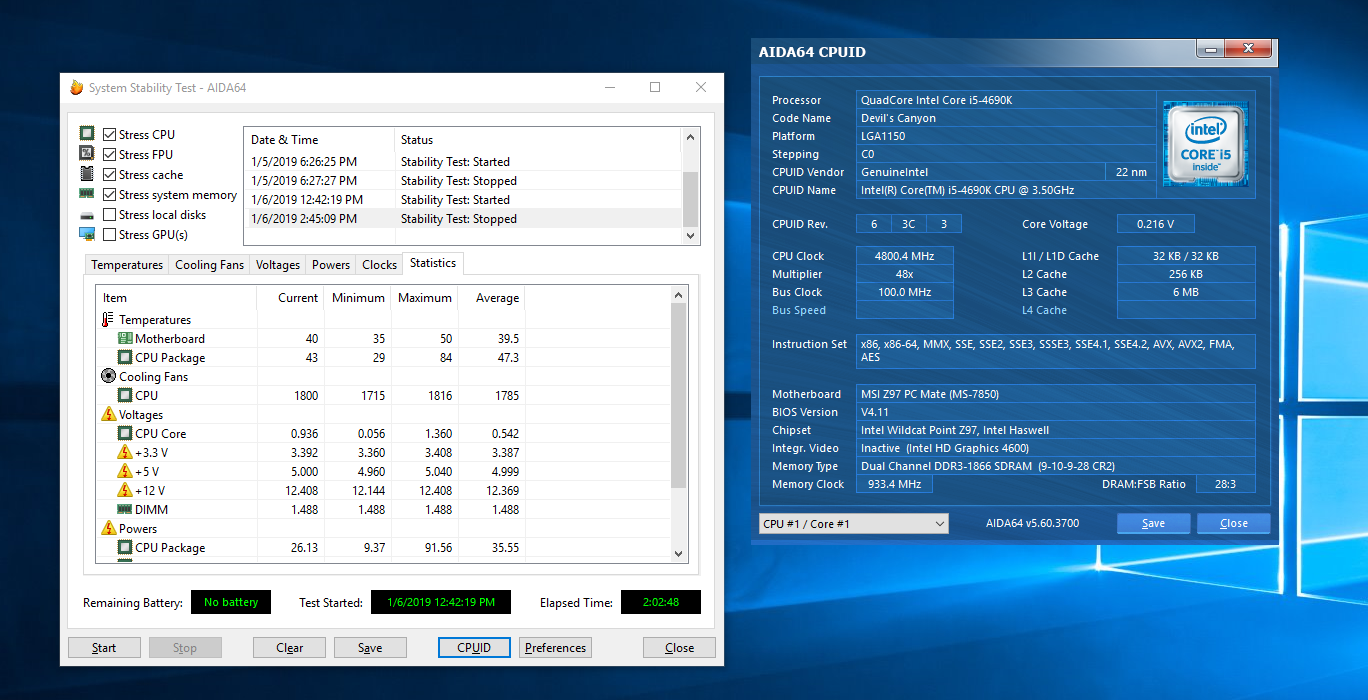
Task: Click the AIDA64 flame icon in title bar
Action: click(x=77, y=87)
